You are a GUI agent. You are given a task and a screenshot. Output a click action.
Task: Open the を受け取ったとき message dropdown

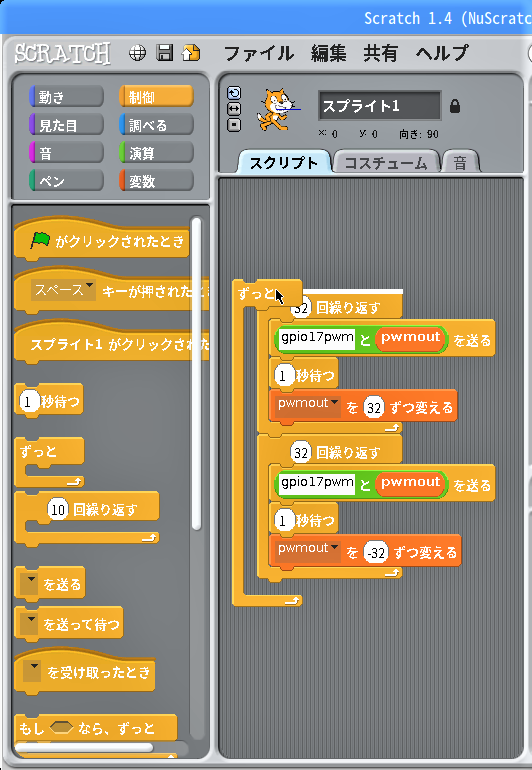pos(32,671)
